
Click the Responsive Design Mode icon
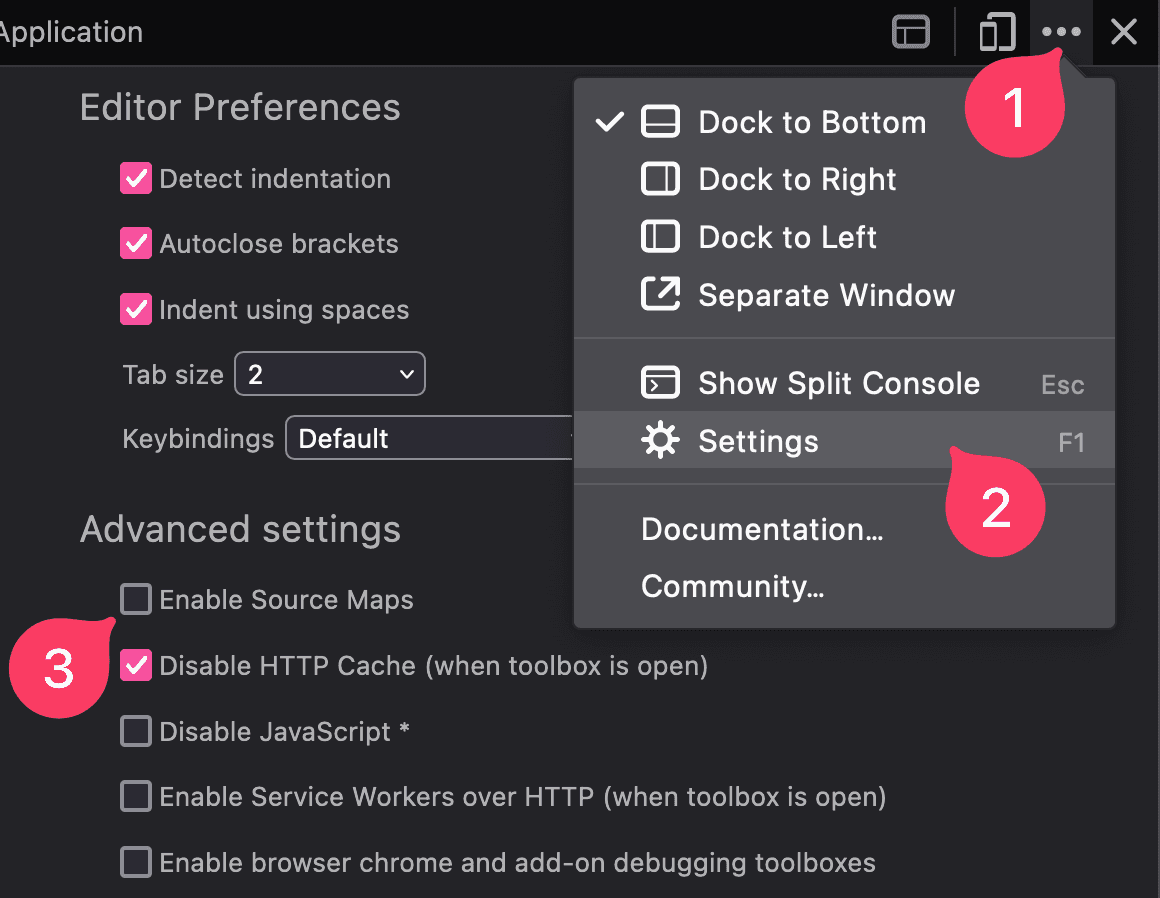(x=995, y=31)
